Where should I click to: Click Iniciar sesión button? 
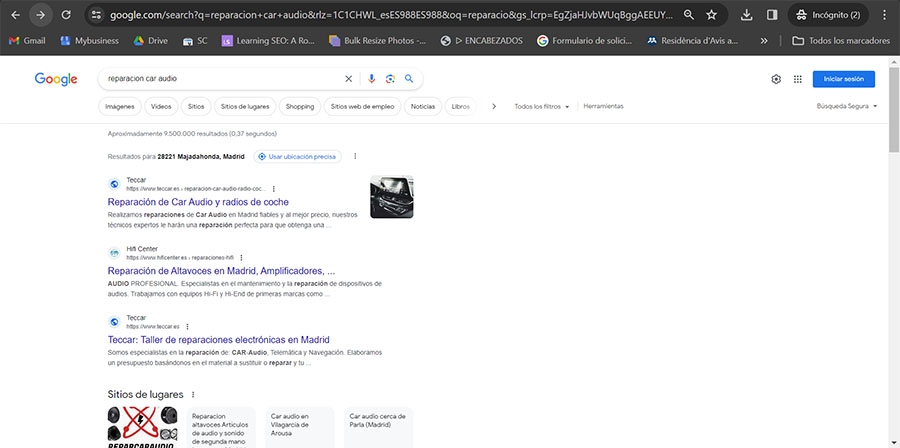click(844, 79)
